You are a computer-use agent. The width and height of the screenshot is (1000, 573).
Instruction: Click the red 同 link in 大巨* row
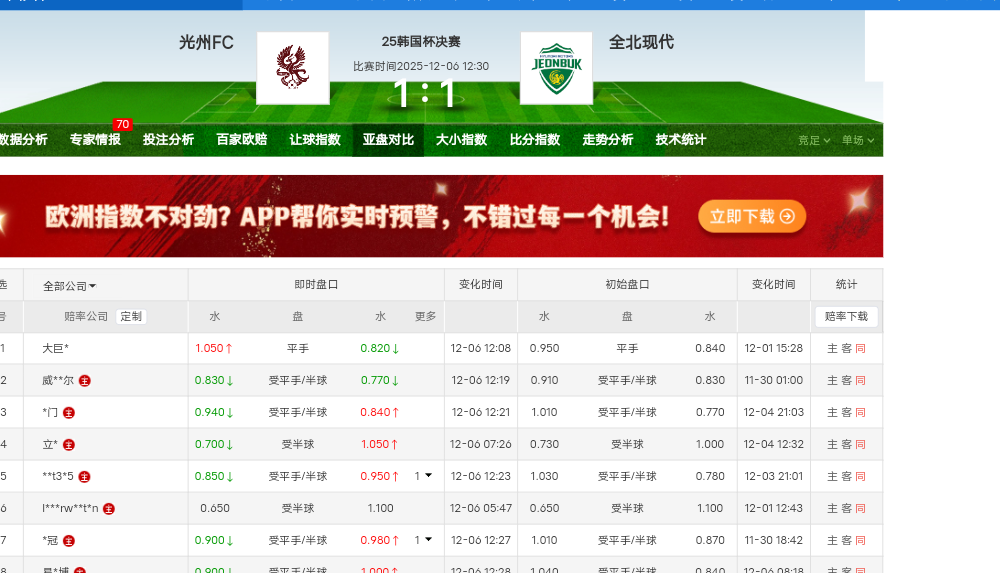(860, 349)
